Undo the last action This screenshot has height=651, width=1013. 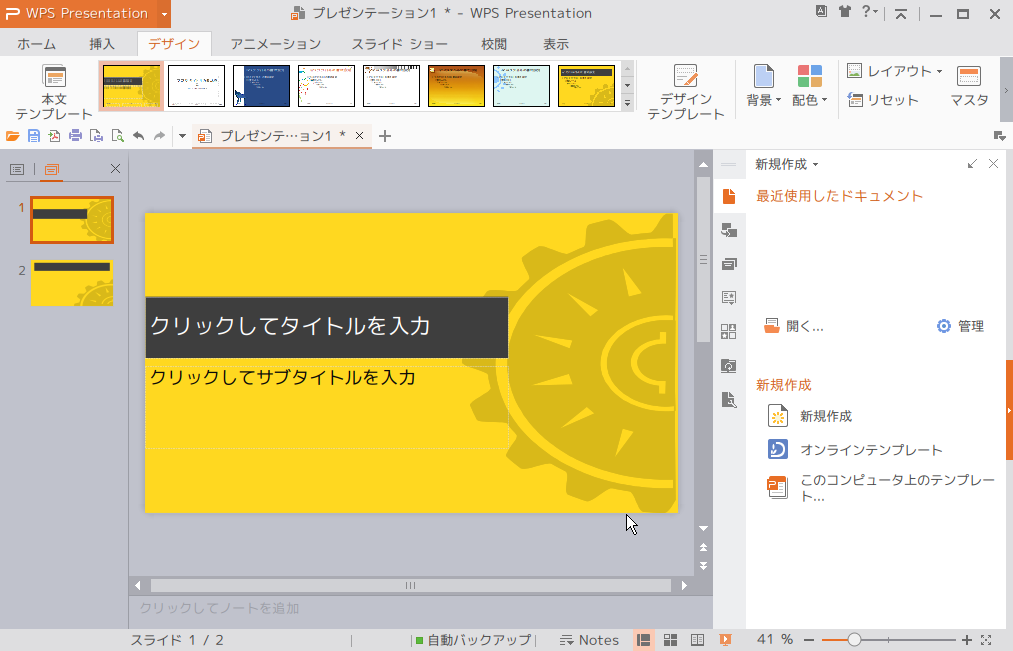[140, 135]
